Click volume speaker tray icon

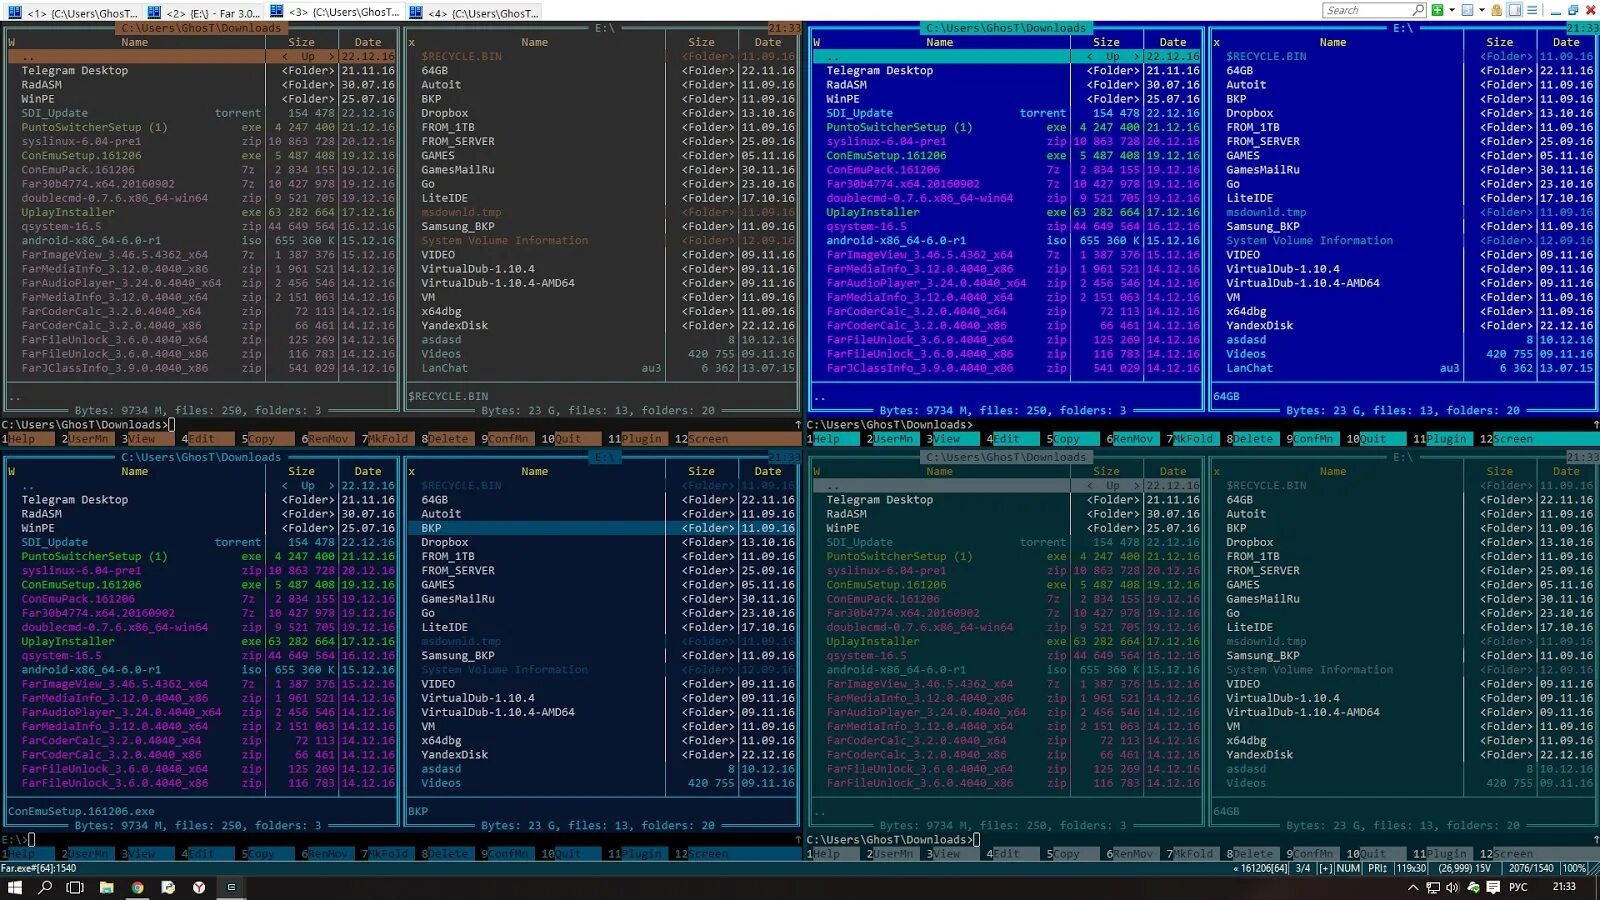pyautogui.click(x=1452, y=887)
